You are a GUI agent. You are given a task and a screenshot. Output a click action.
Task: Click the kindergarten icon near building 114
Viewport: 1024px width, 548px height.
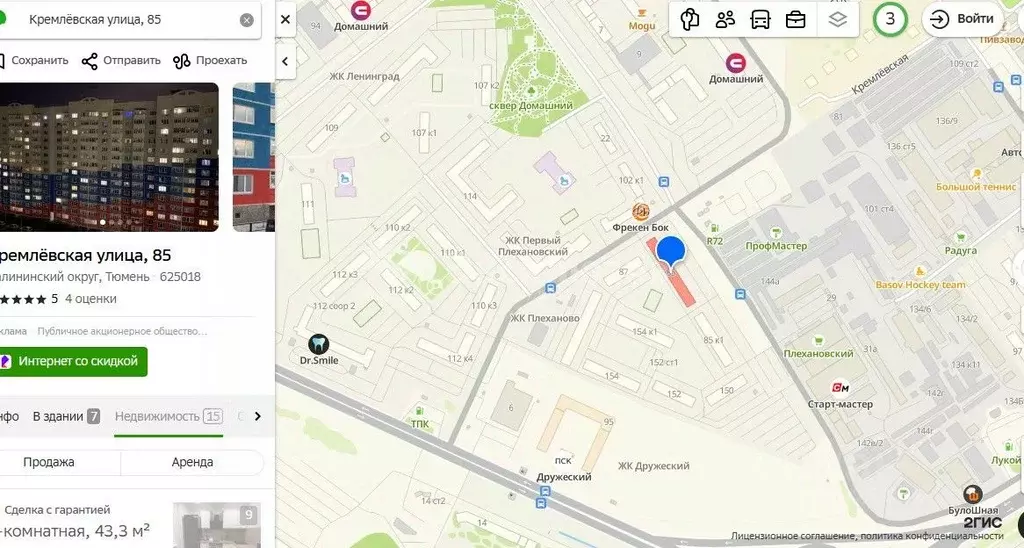tap(564, 182)
